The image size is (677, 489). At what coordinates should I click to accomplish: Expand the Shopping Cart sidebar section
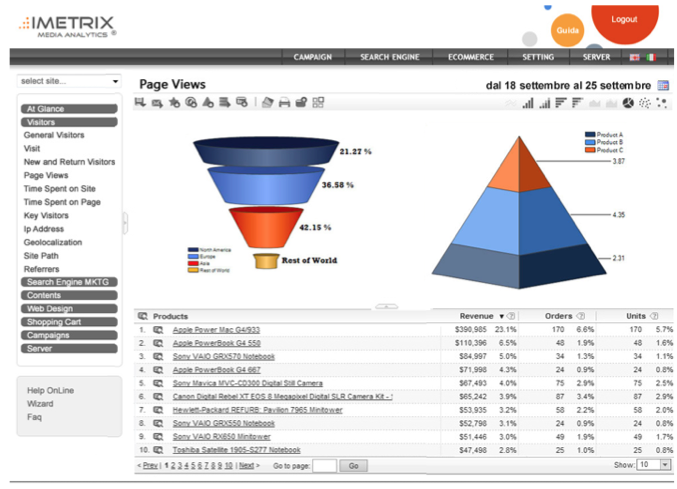pos(69,322)
